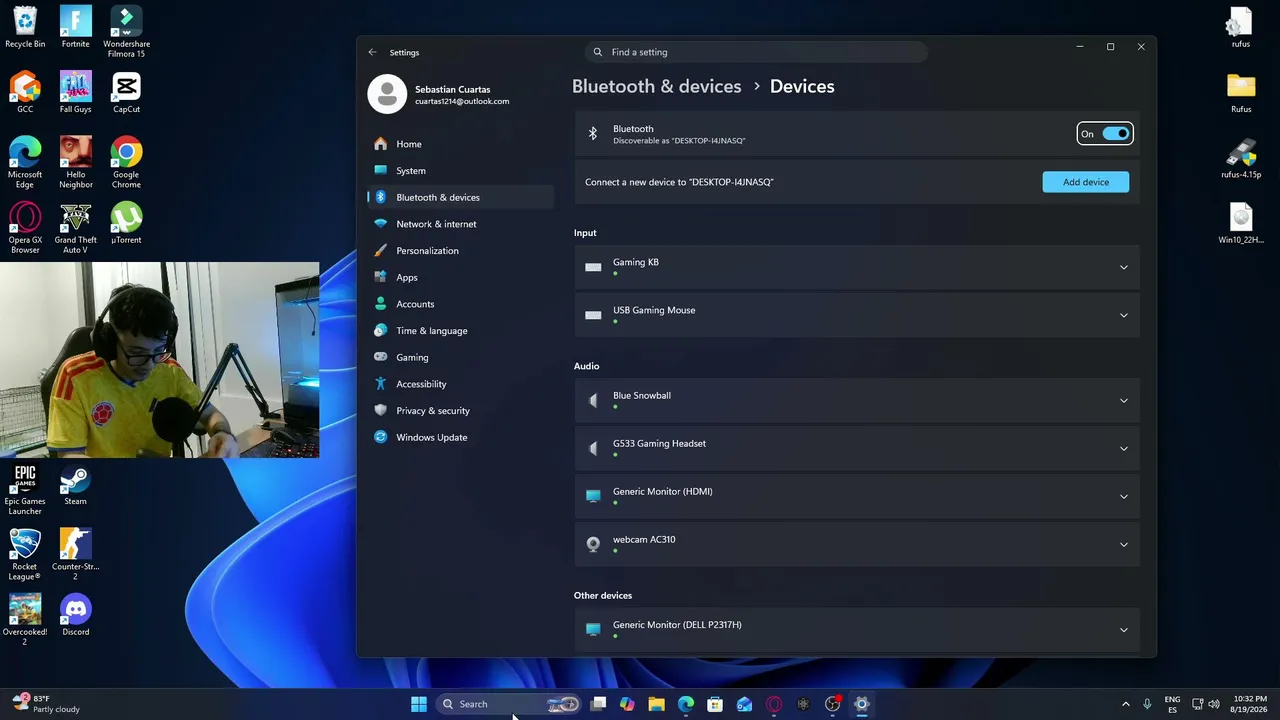This screenshot has height=720, width=1280.
Task: Open the Apps settings page
Action: point(460,277)
